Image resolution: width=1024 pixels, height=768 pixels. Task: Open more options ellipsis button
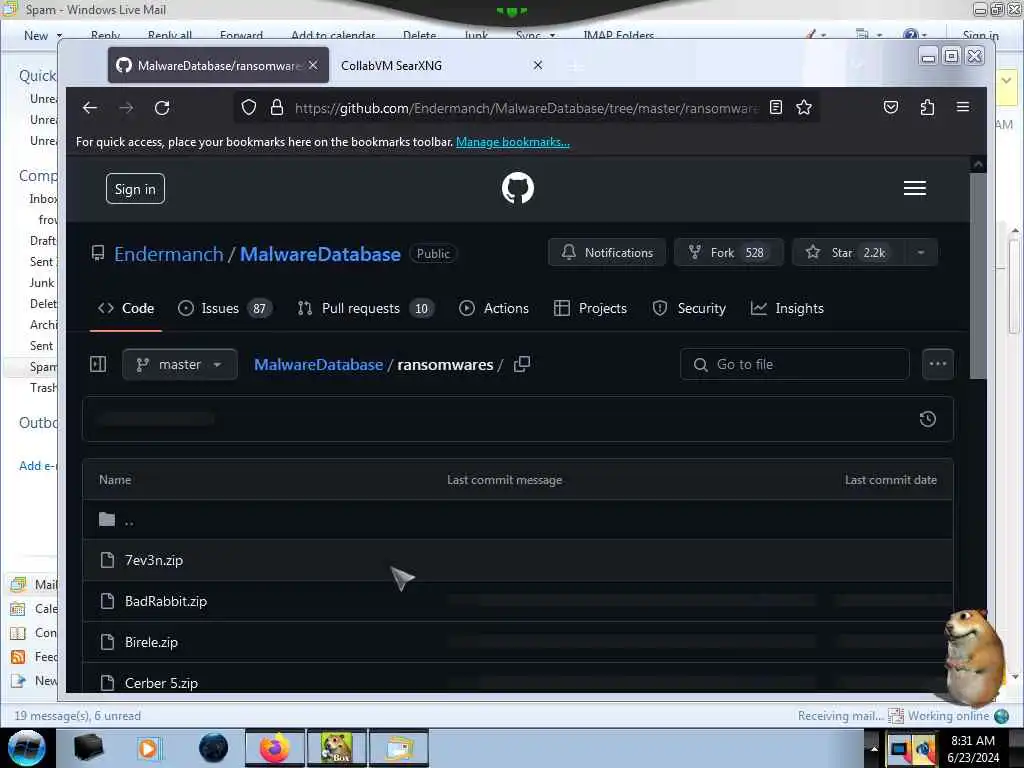pyautogui.click(x=938, y=364)
